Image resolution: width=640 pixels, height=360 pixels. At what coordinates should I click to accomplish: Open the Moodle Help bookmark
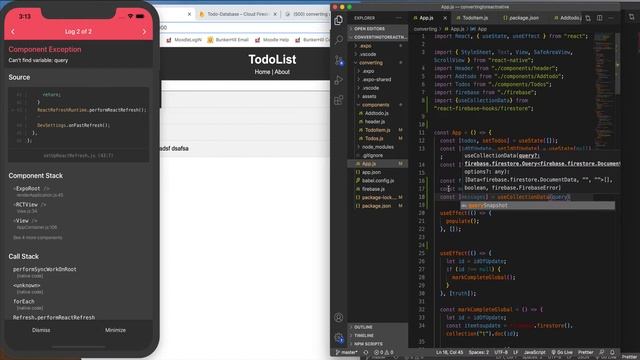[x=272, y=40]
